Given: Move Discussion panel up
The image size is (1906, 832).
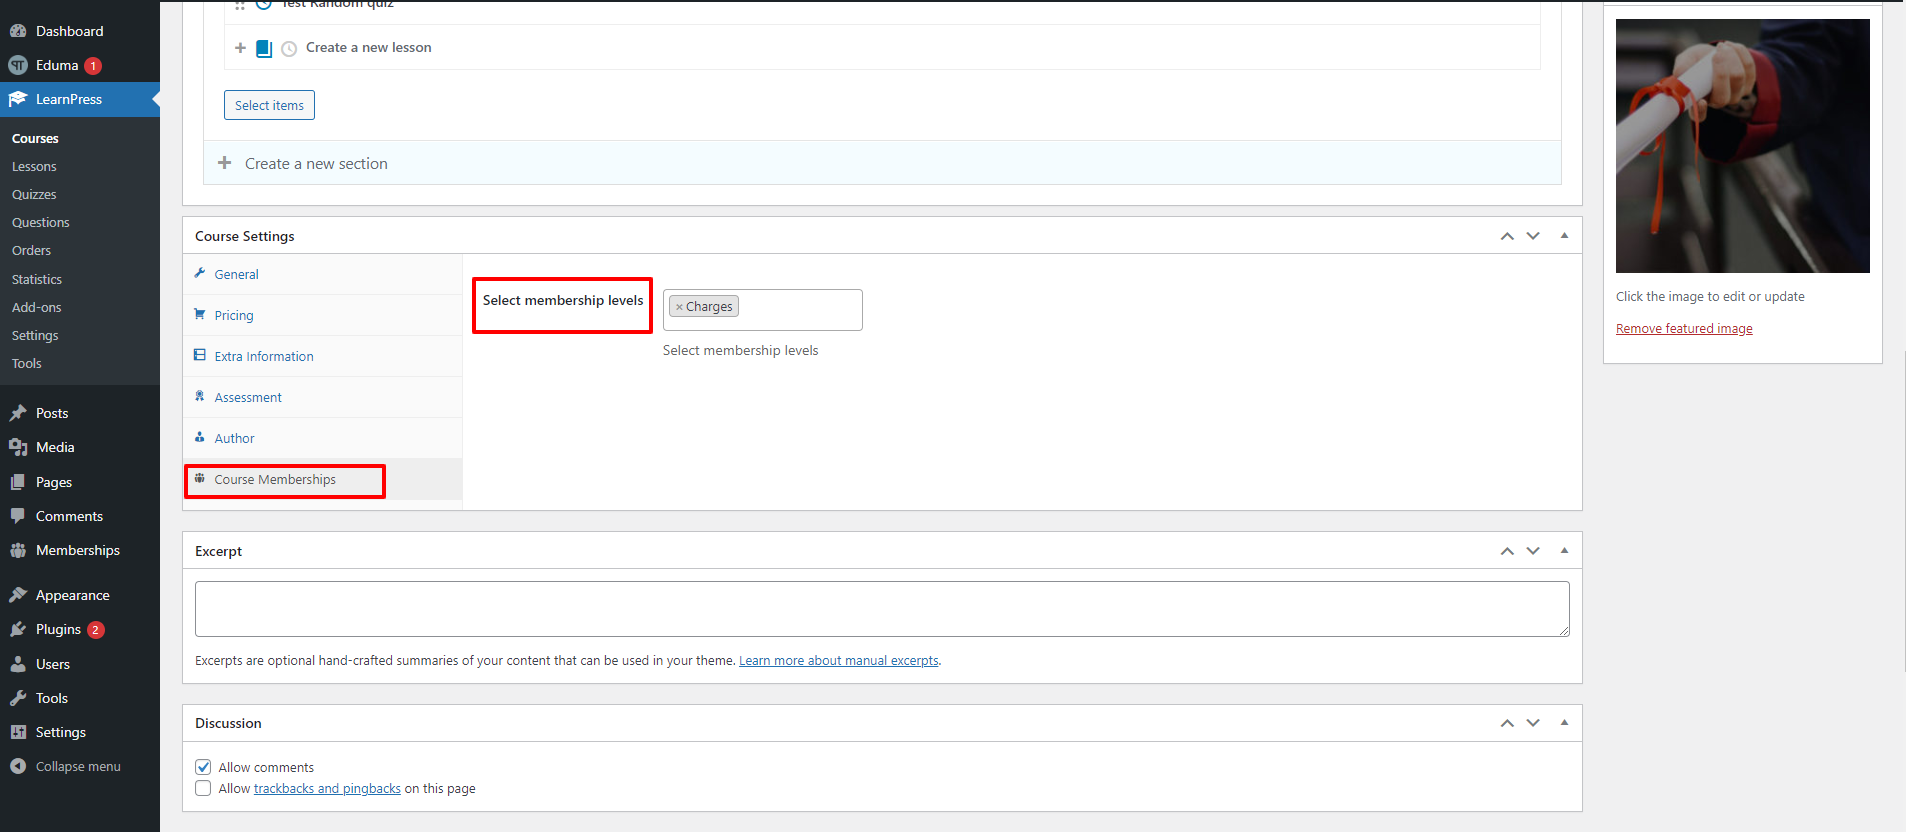Looking at the screenshot, I should pos(1507,723).
